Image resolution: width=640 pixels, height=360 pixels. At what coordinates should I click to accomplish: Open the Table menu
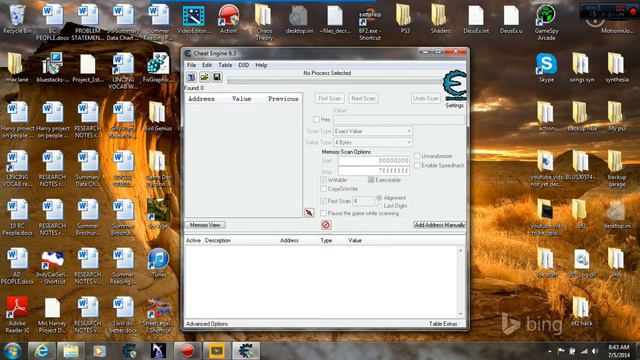pos(225,65)
